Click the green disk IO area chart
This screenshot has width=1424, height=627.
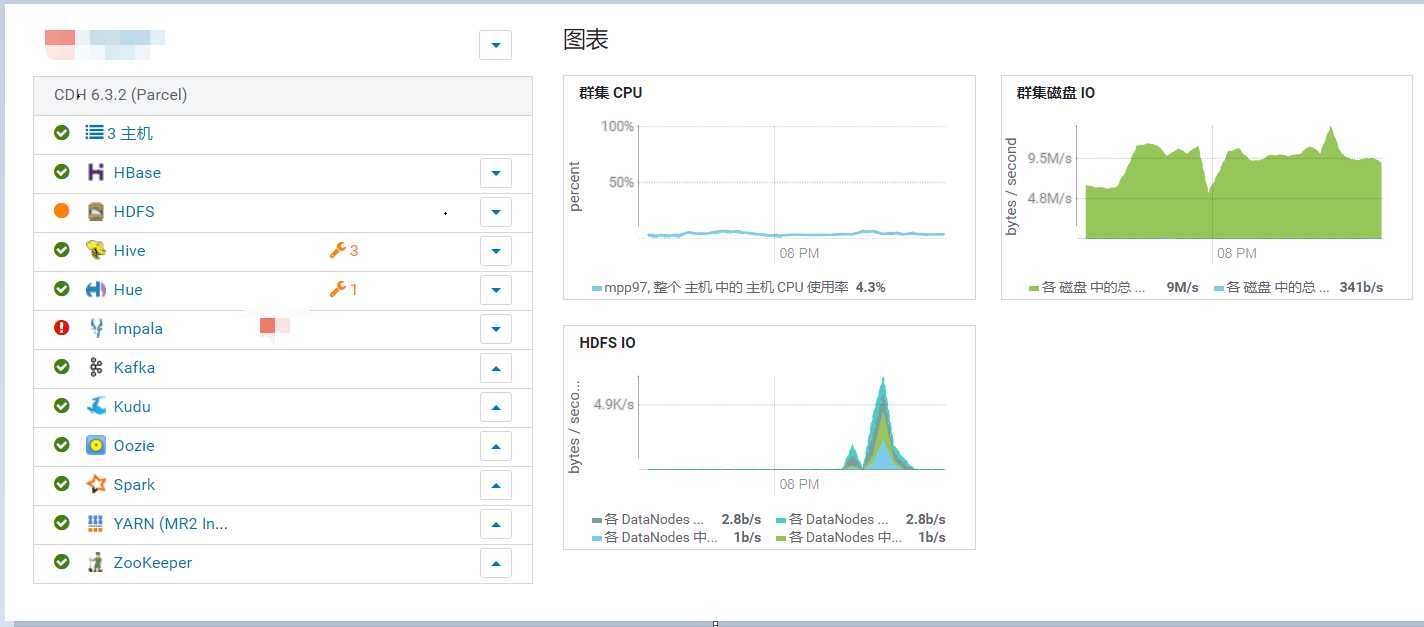coord(1233,182)
